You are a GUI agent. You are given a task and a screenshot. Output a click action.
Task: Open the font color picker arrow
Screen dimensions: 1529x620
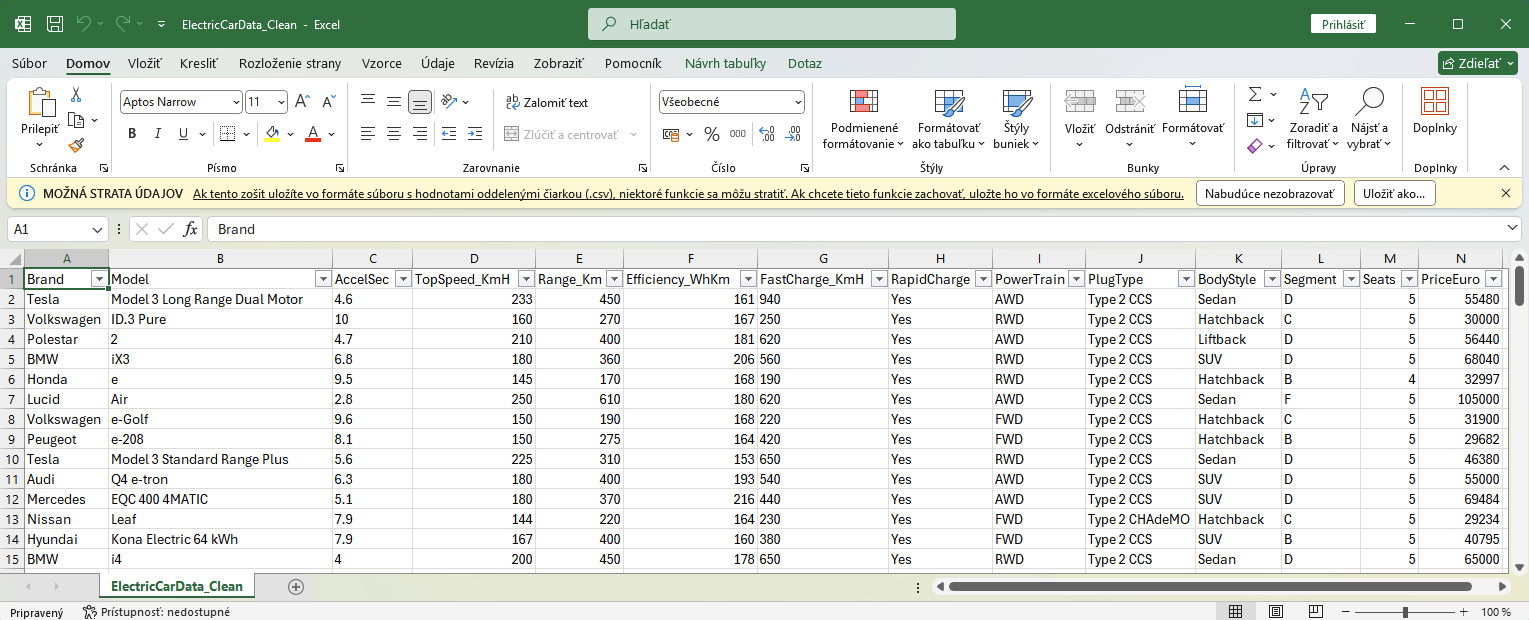[331, 134]
